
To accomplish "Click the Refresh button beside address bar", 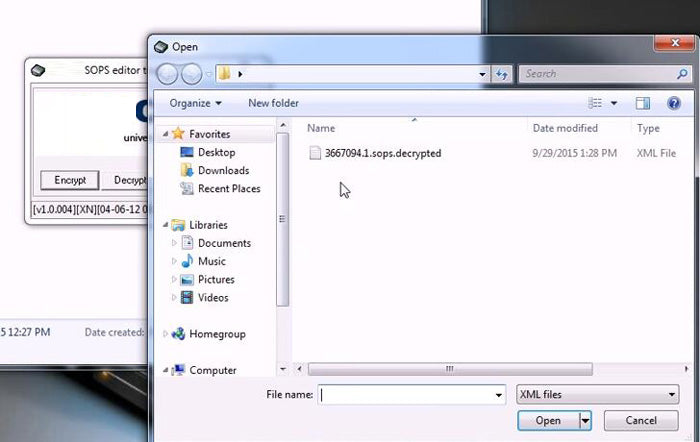I will coord(502,74).
